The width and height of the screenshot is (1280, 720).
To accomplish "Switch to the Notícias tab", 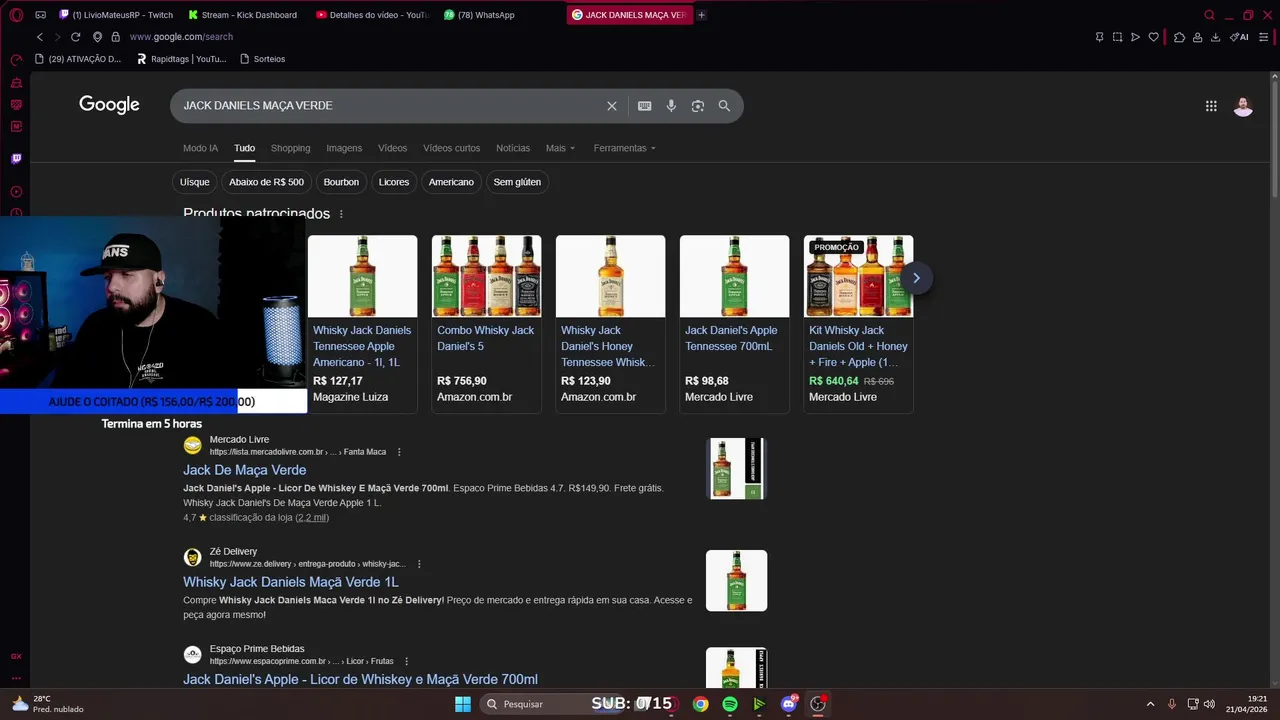I will coord(513,148).
